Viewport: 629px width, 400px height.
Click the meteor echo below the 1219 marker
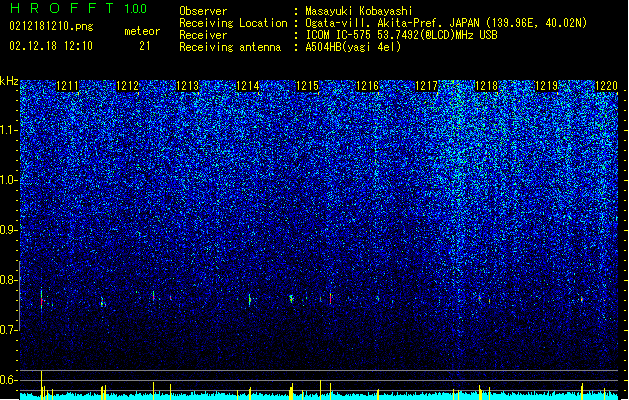(581, 299)
